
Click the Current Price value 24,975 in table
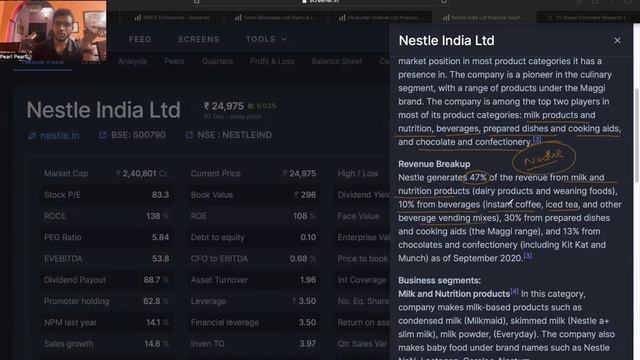tap(299, 173)
